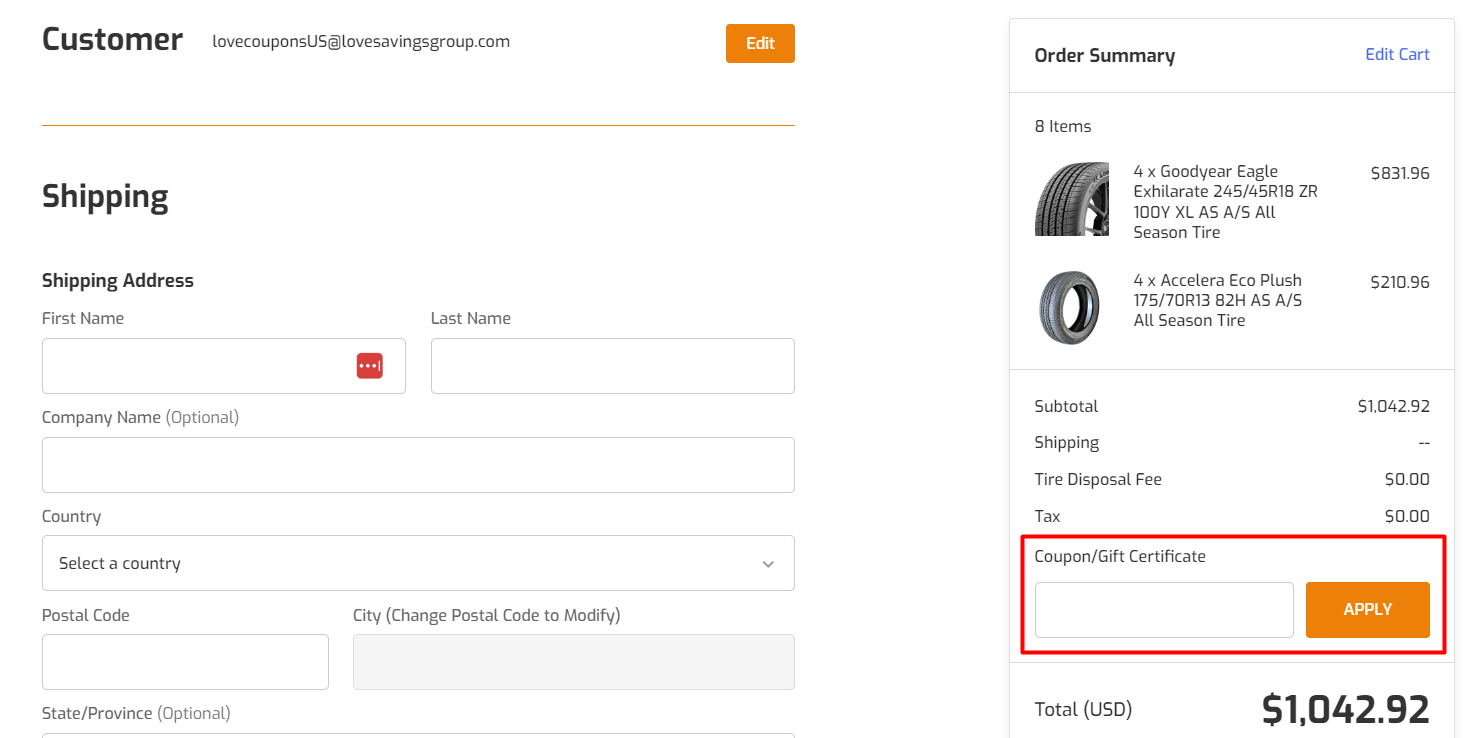Click the Subtotal $1,042.92 value
Screen dimensions: 1467x738
[x=1393, y=406]
